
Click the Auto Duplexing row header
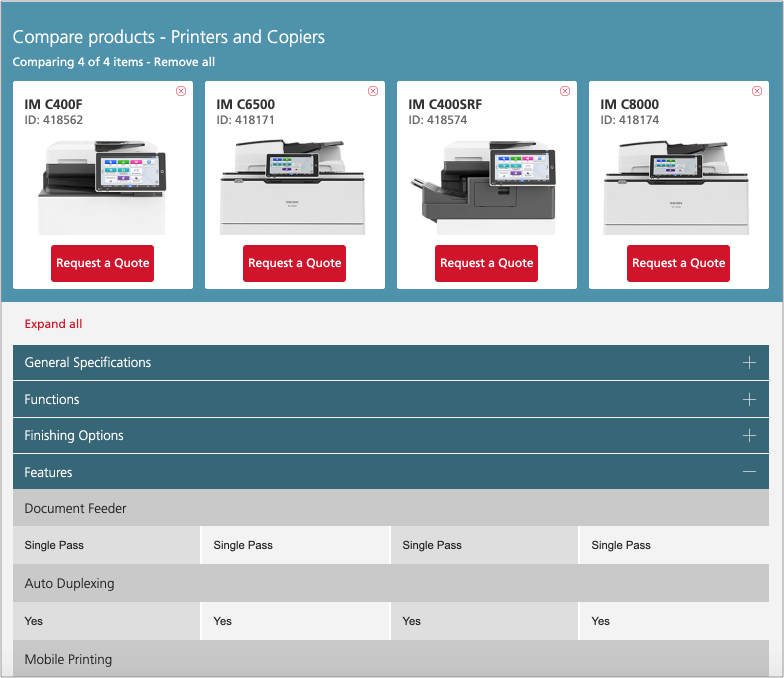tap(391, 583)
